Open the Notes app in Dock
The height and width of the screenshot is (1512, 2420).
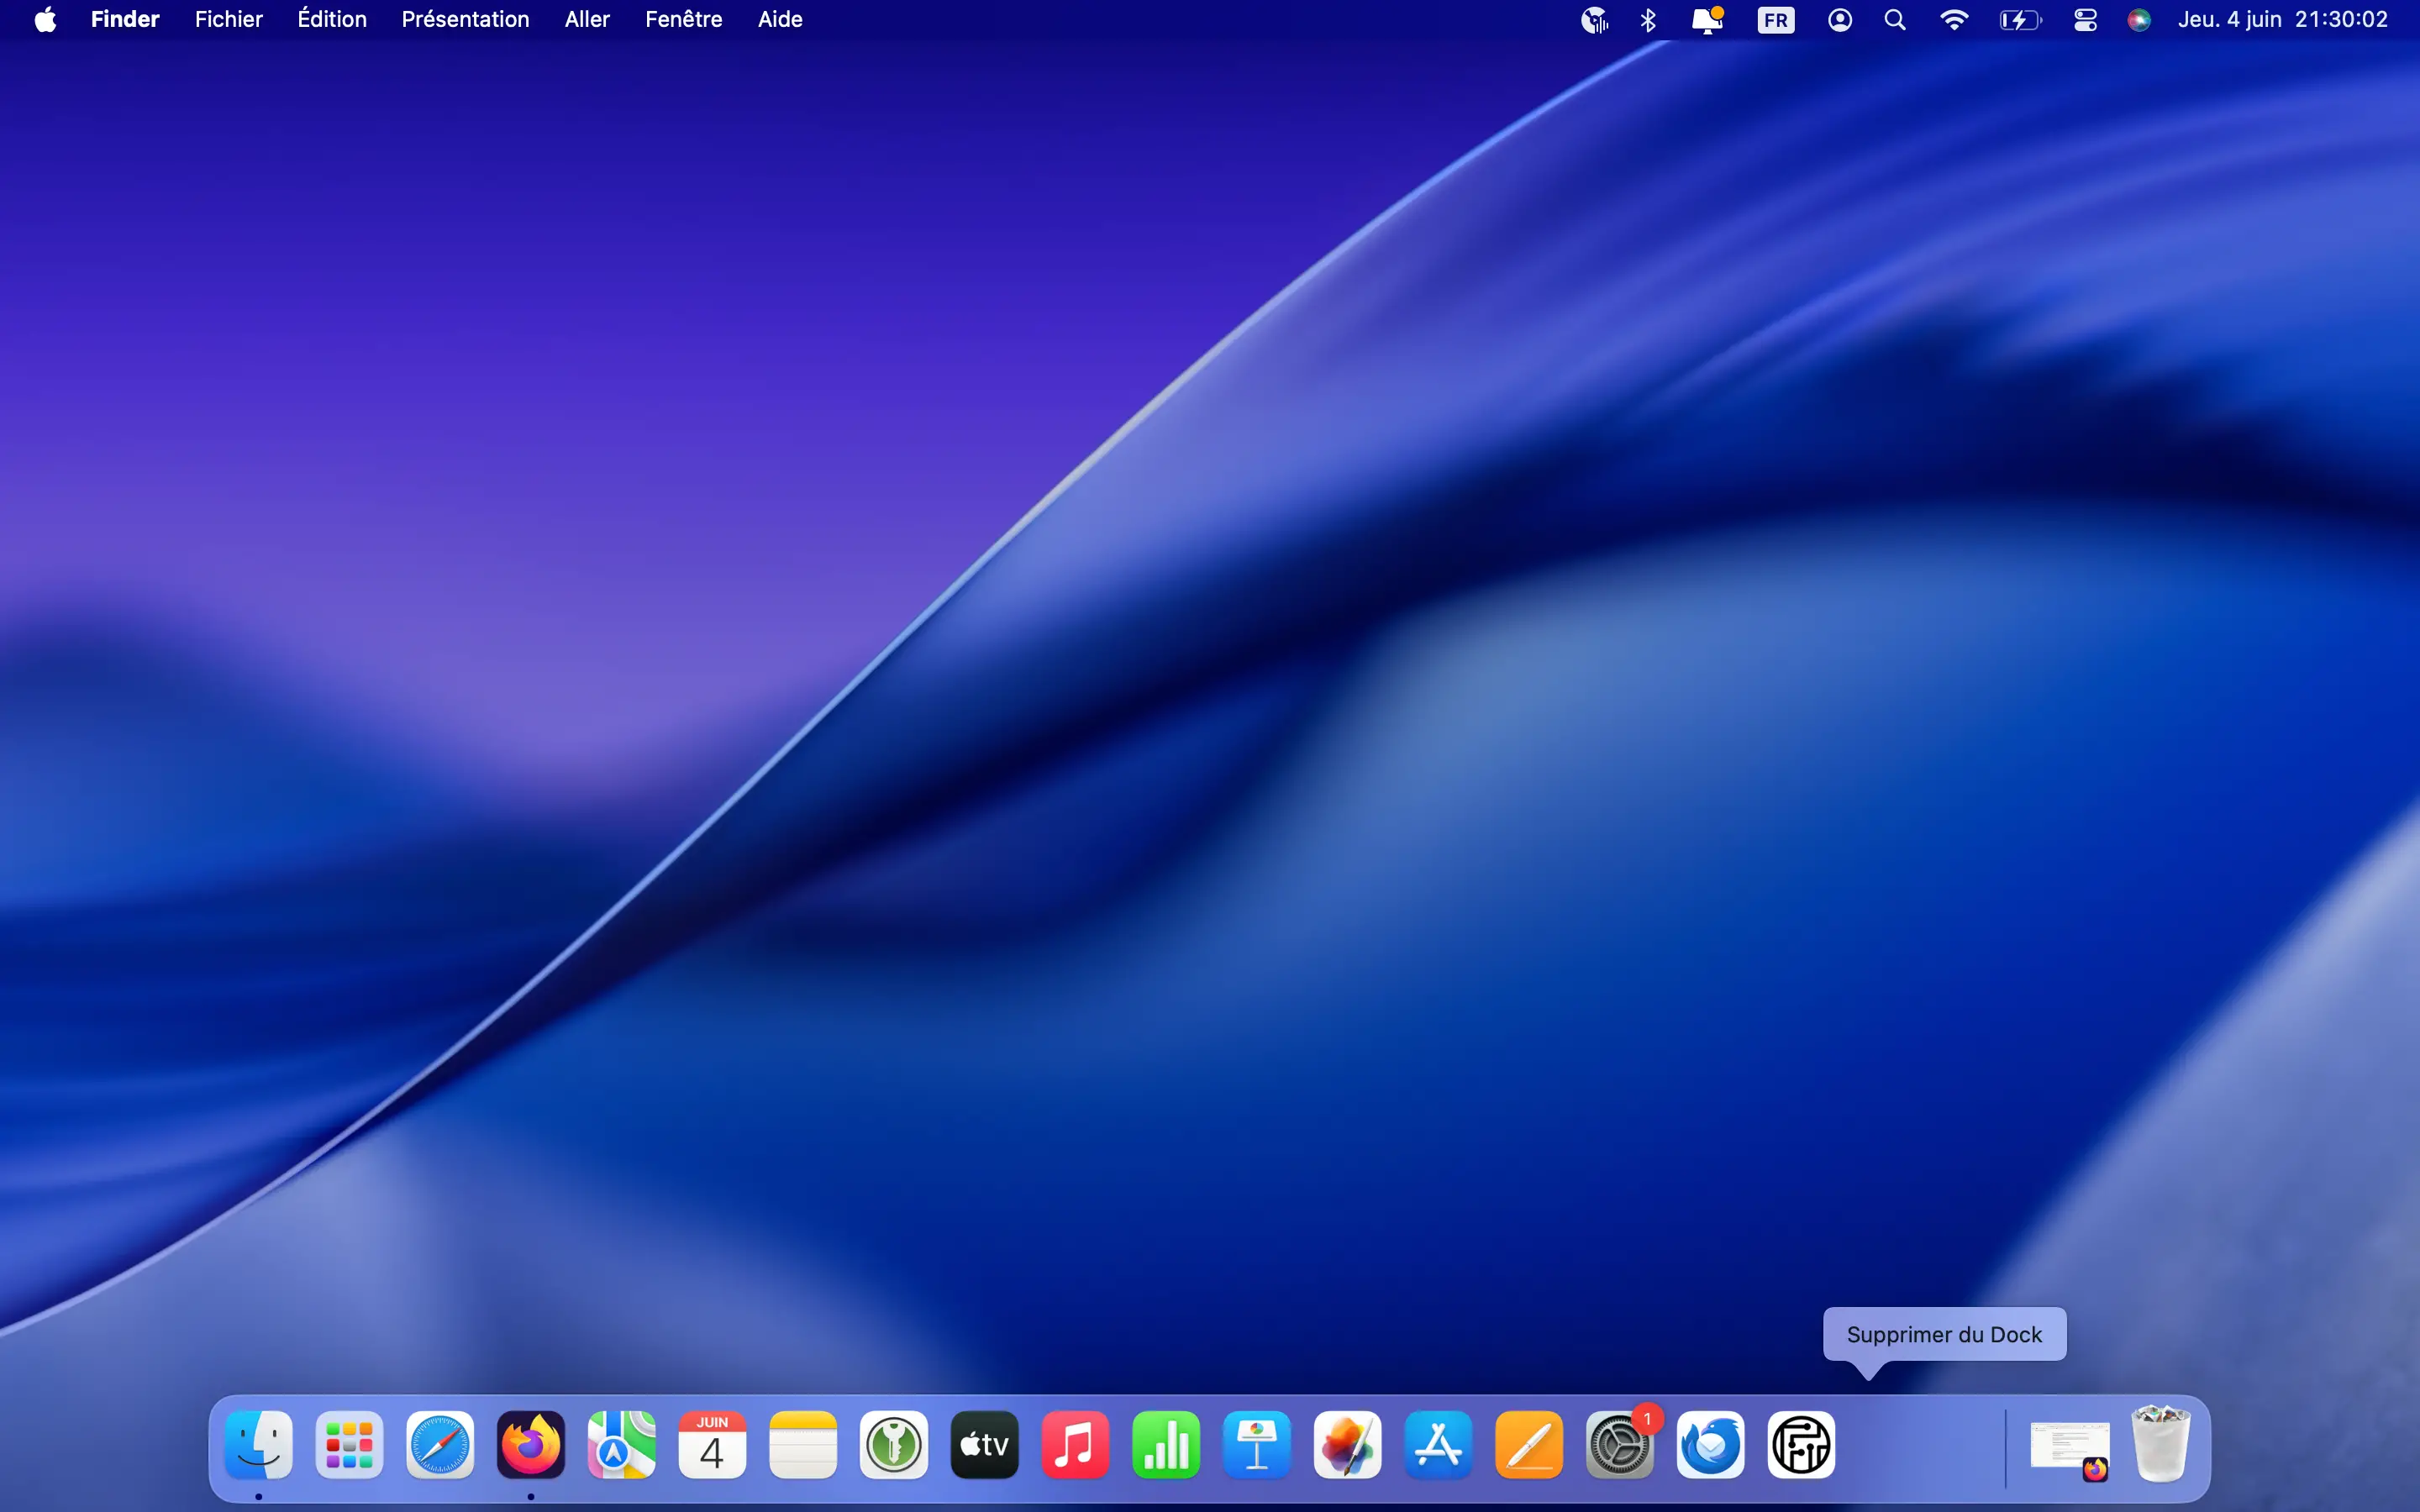point(803,1444)
